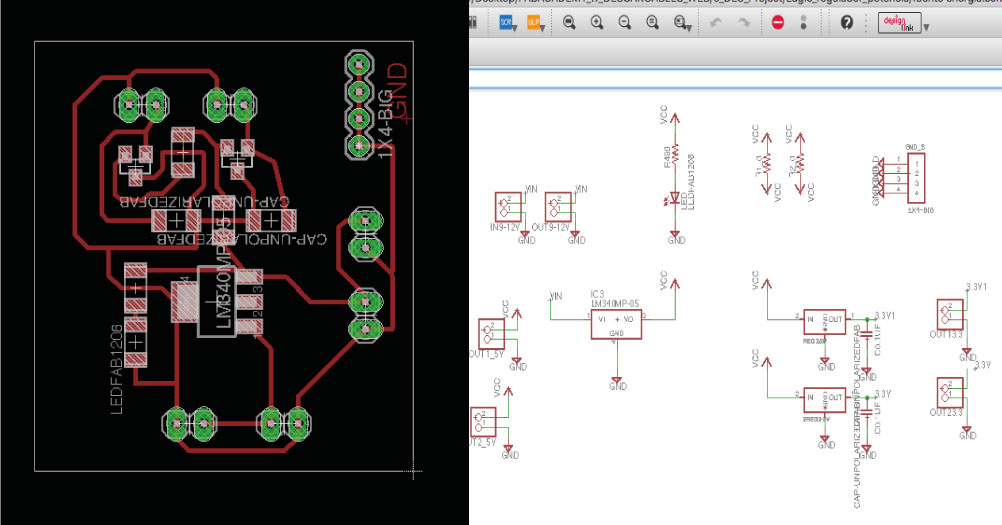Select the OUT13.3 connector symbol
1002x525 pixels.
(x=950, y=315)
